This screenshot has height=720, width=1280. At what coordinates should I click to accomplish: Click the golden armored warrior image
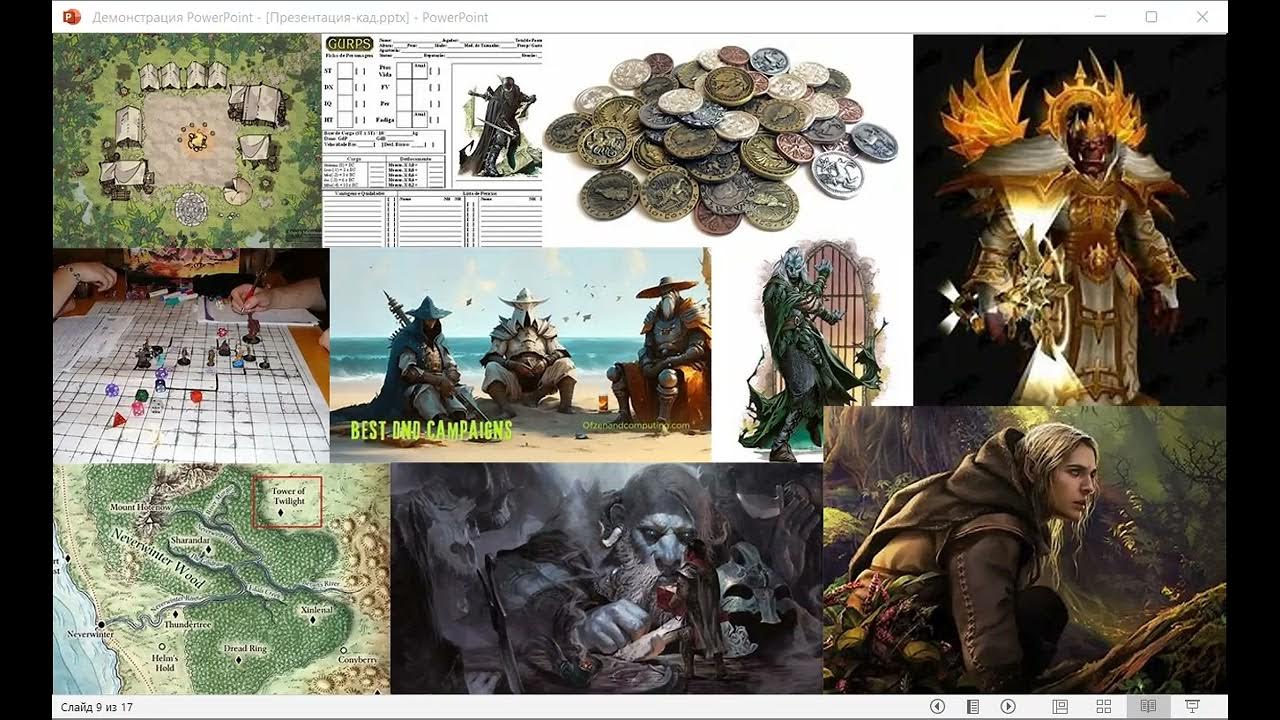[1070, 220]
